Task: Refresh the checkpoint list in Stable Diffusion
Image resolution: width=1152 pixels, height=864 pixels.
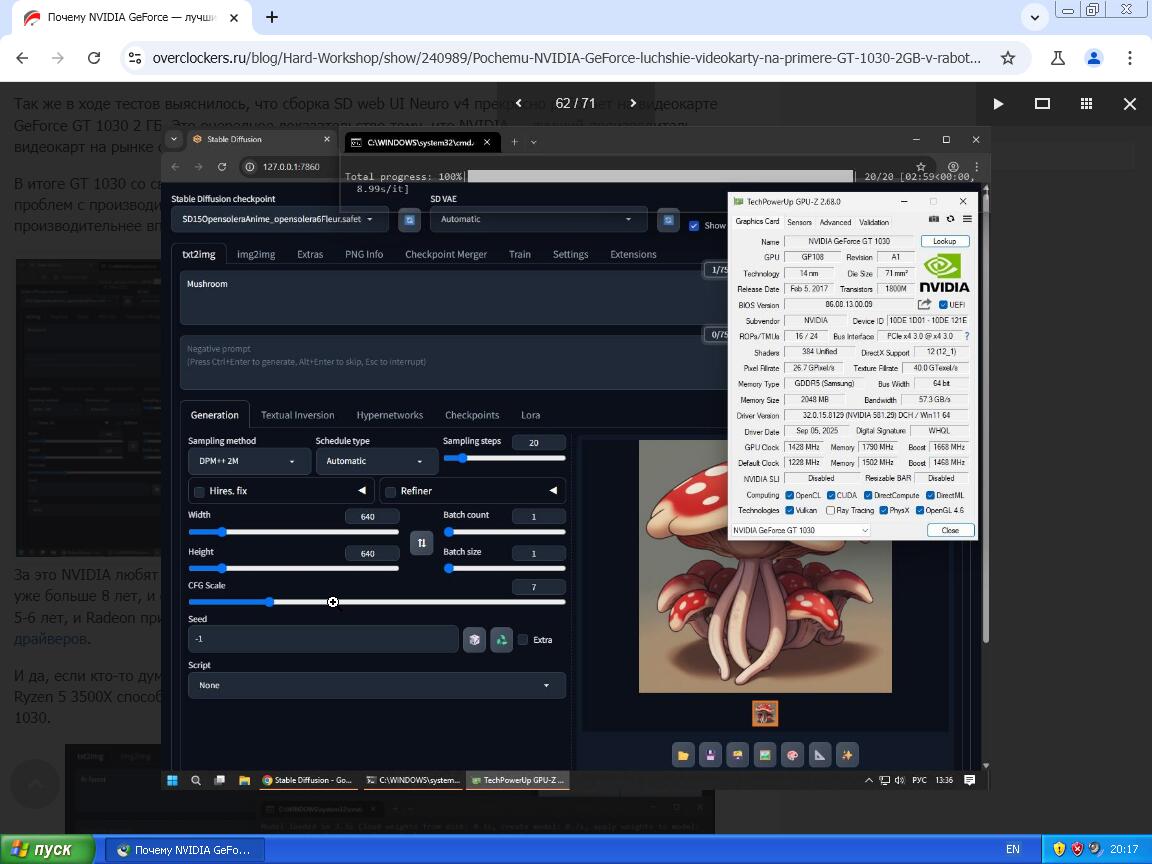Action: point(409,220)
